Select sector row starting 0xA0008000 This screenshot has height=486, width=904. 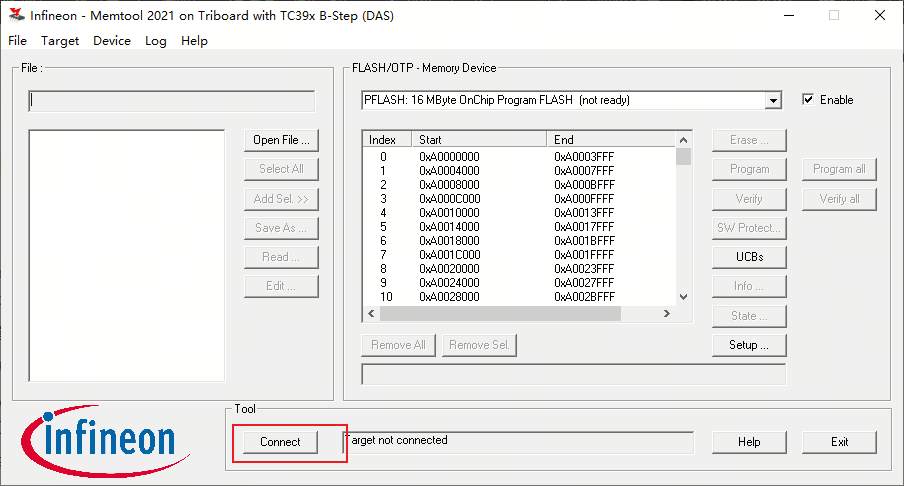coord(519,185)
